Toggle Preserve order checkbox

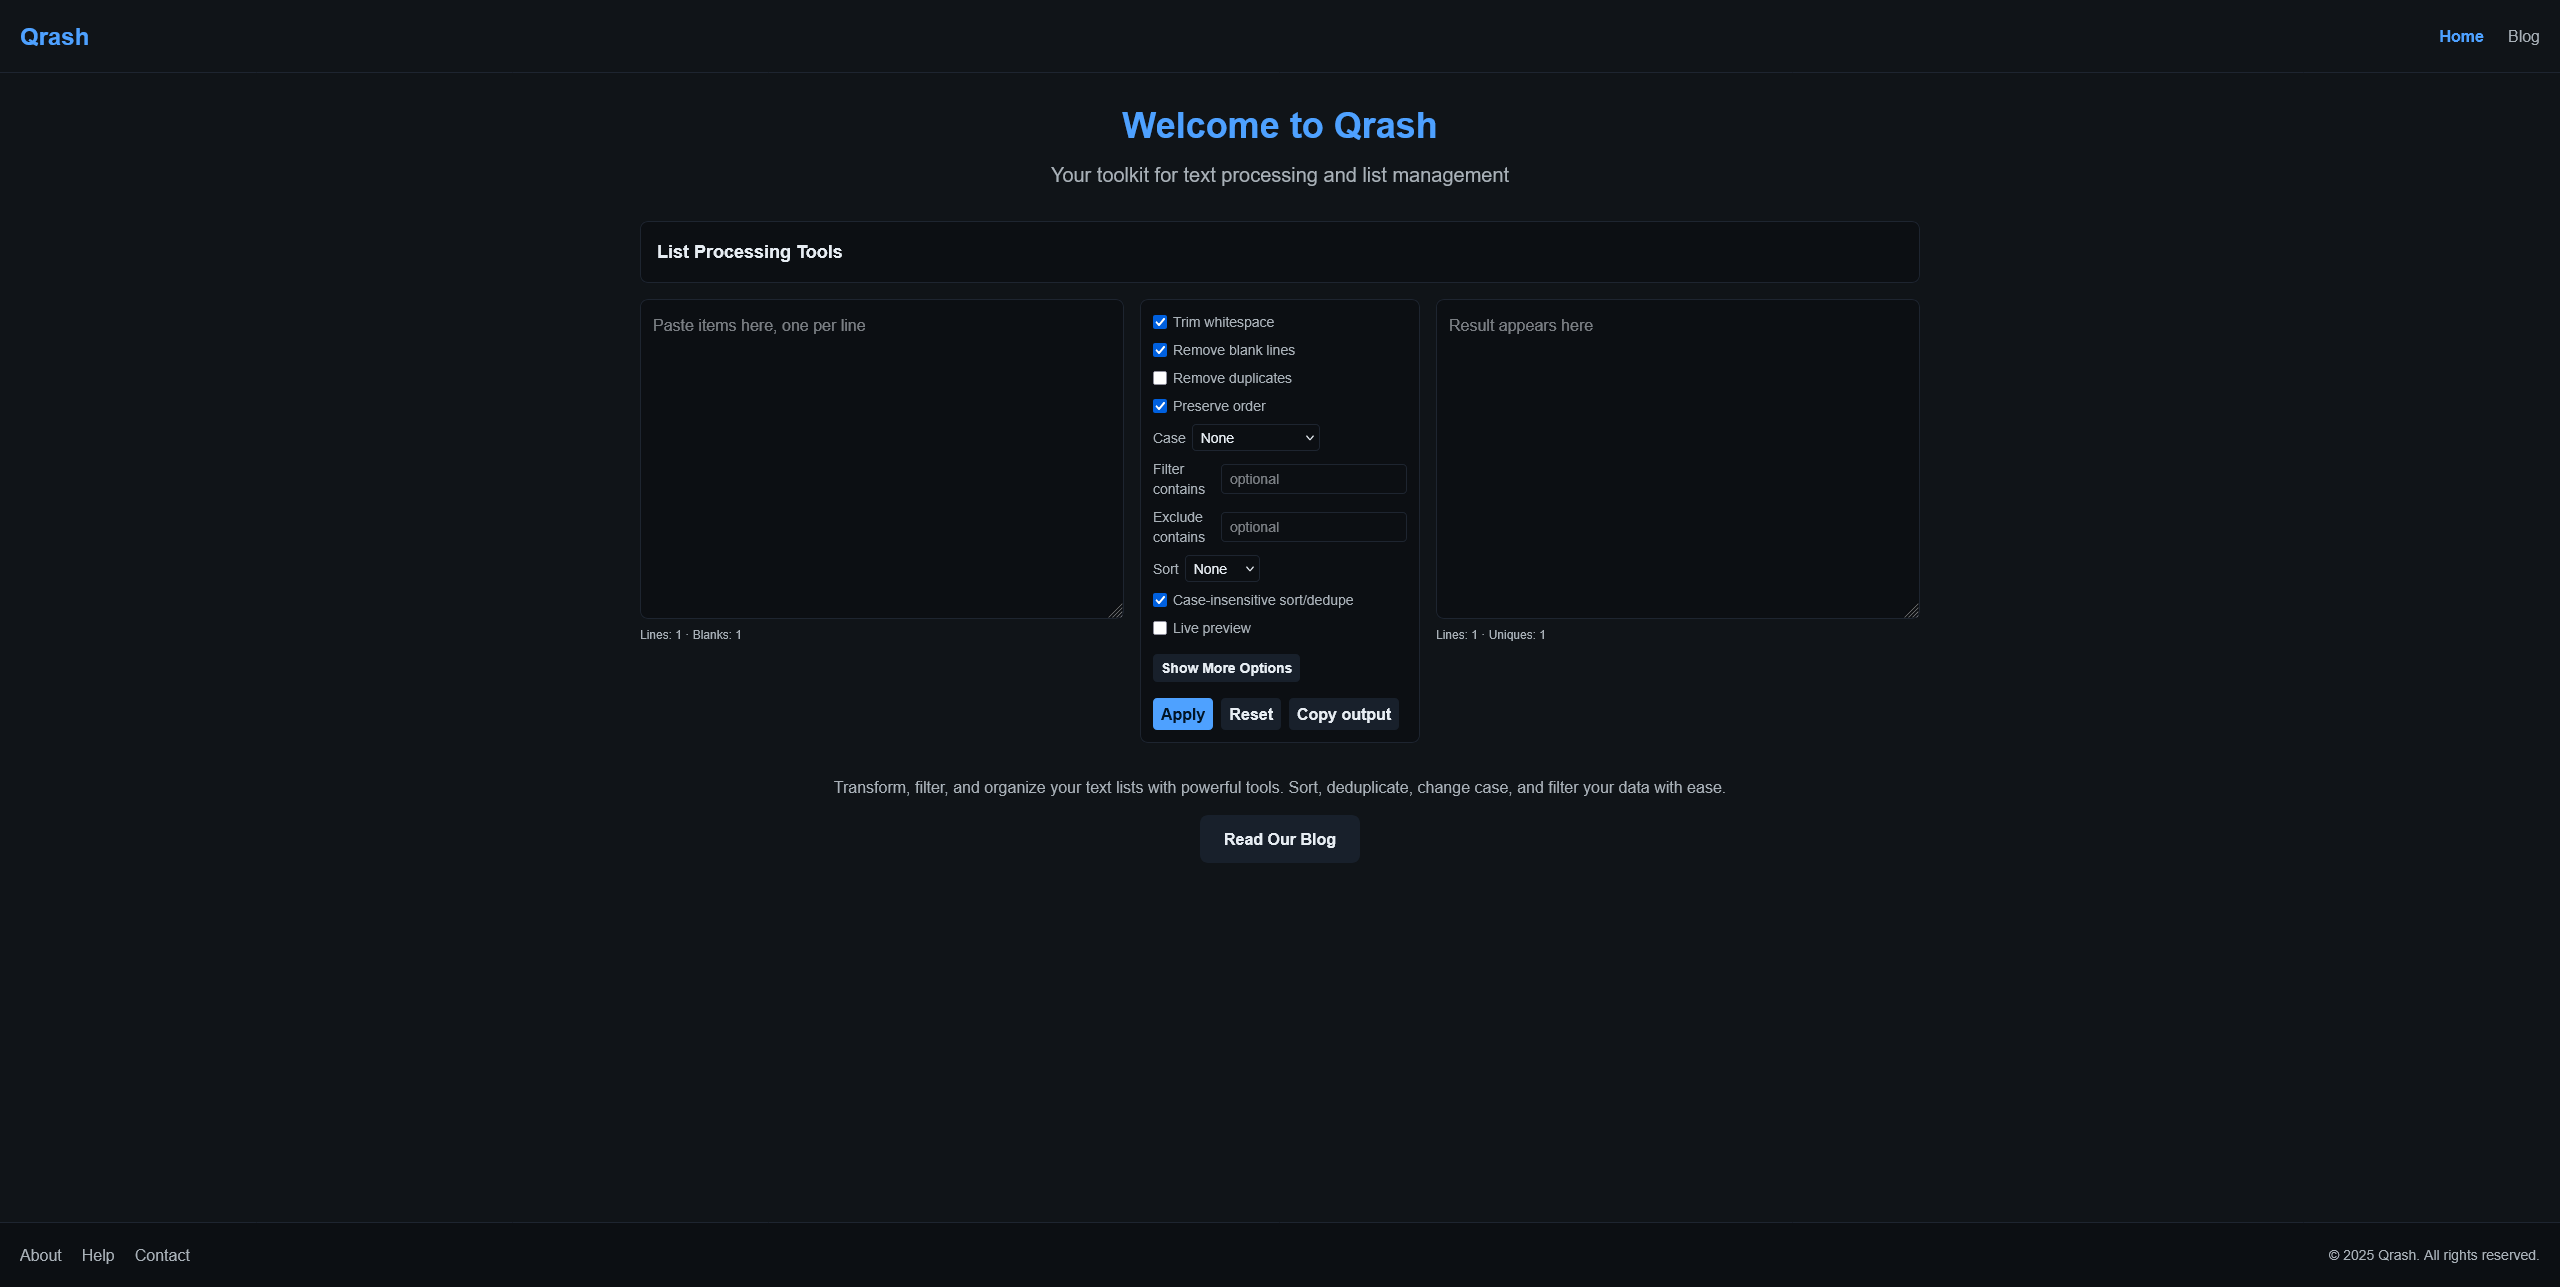click(x=1160, y=406)
